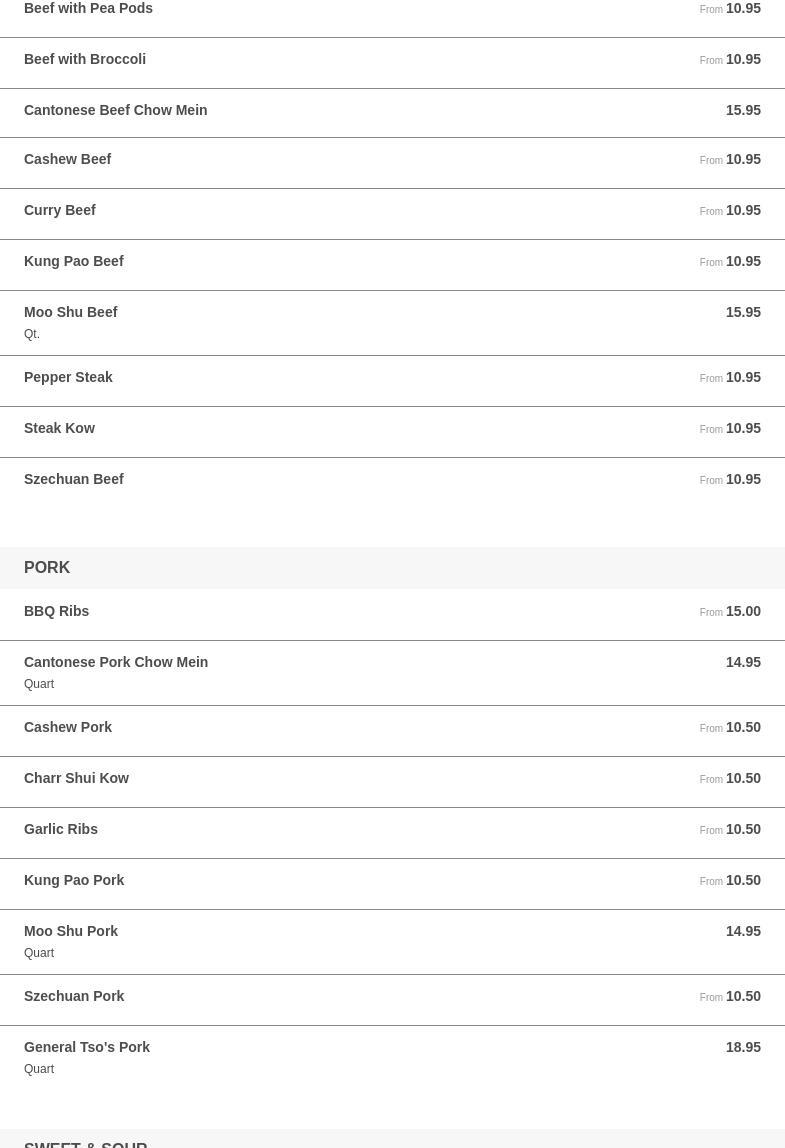The height and width of the screenshot is (1148, 785).
Task: Open Cashew Pork item
Action: click(392, 731)
